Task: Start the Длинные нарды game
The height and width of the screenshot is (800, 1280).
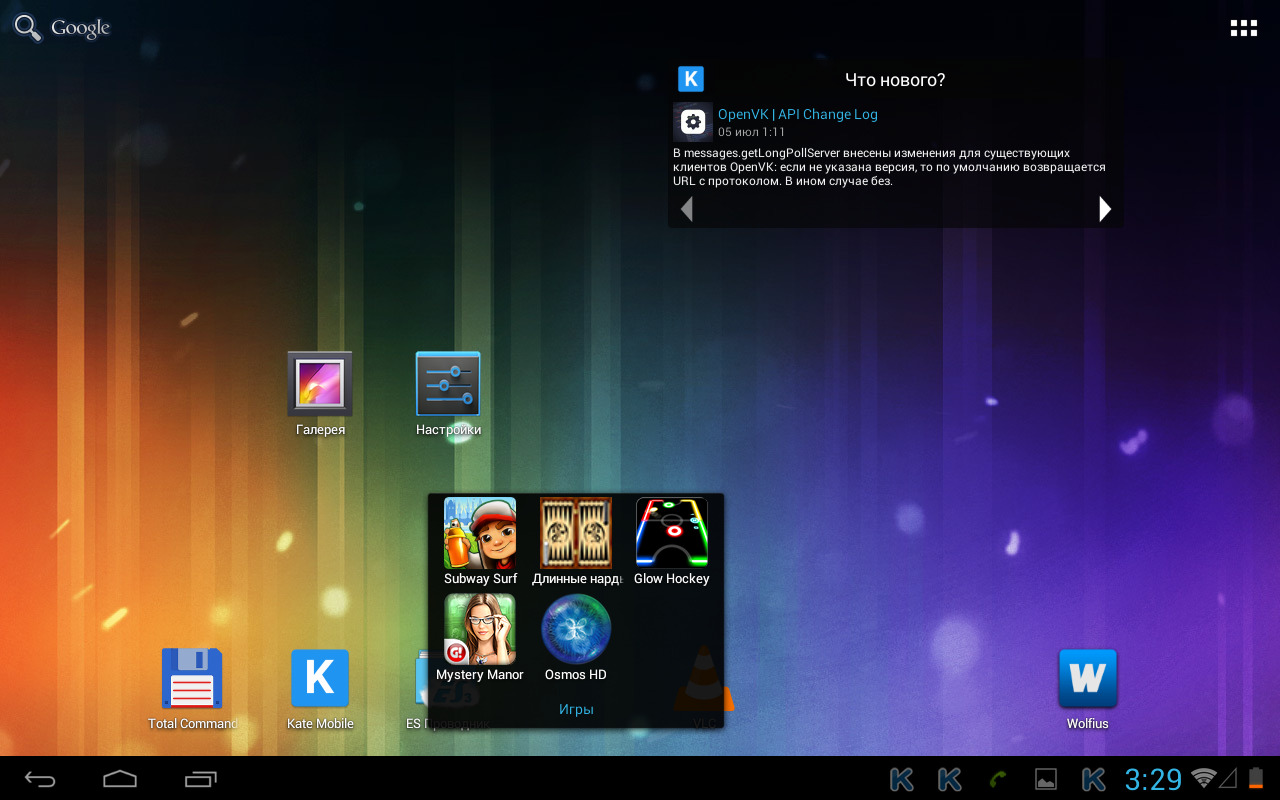Action: [576, 541]
